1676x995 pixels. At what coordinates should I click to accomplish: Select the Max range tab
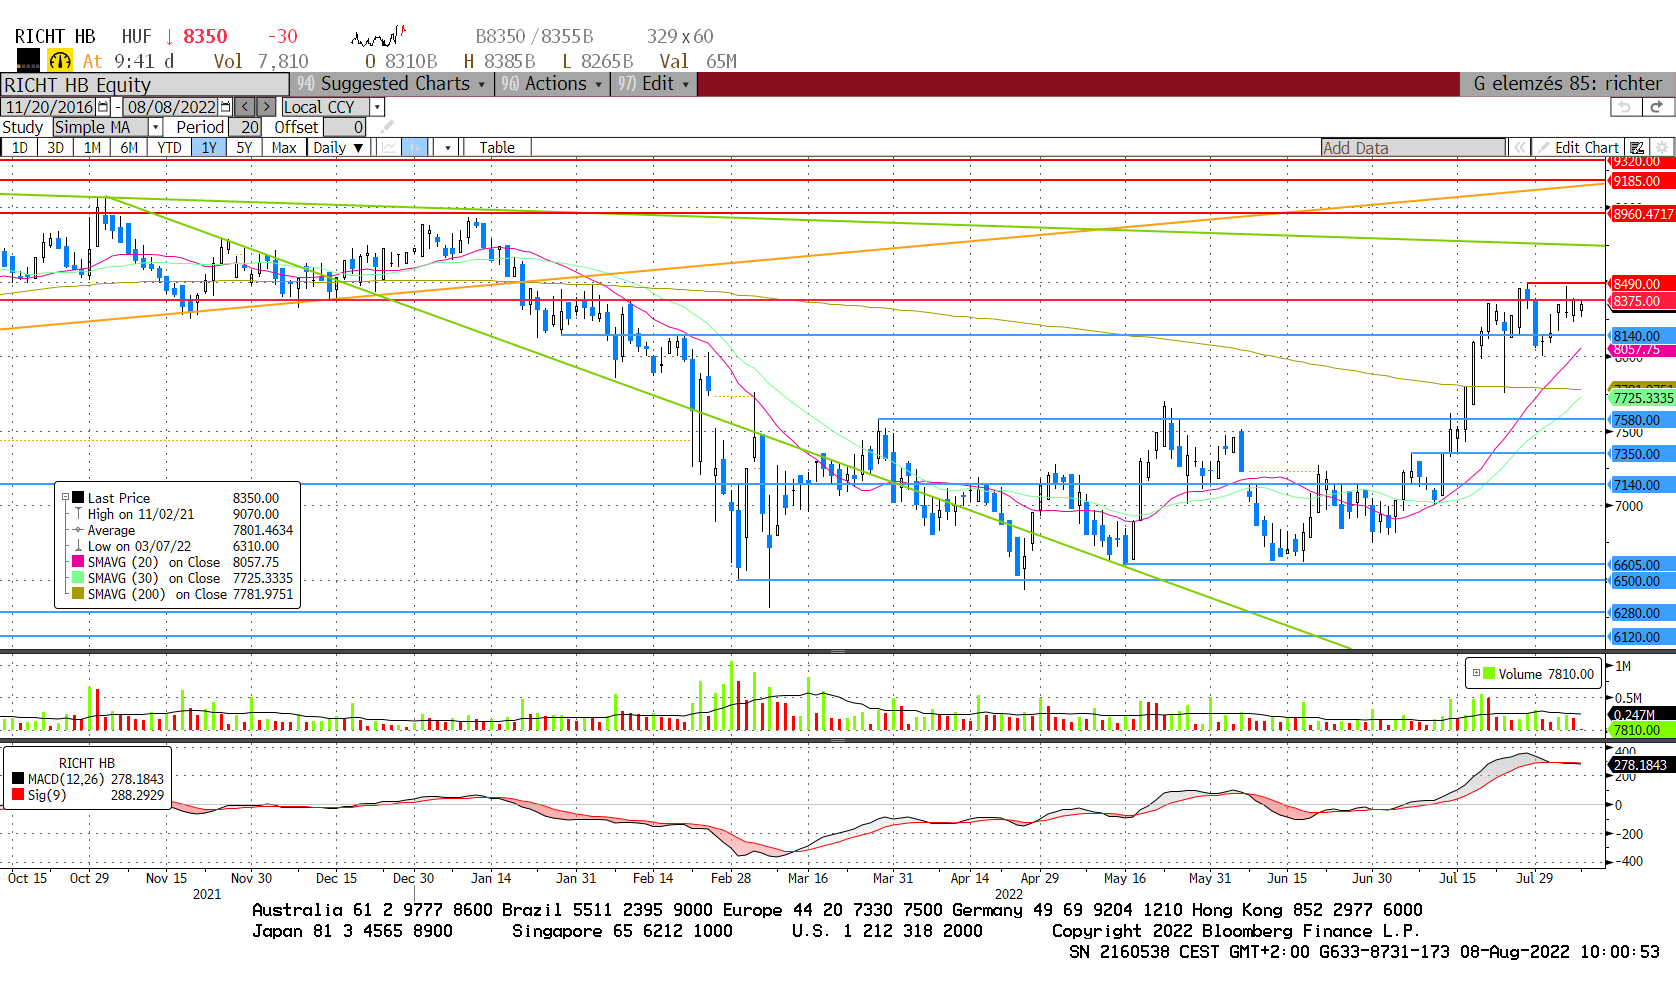284,148
